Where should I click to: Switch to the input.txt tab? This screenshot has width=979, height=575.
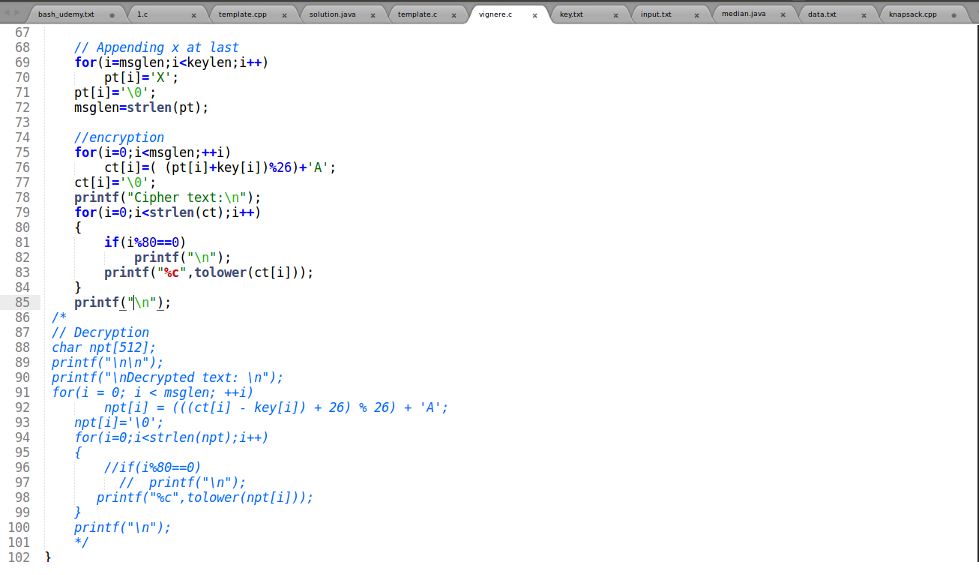[656, 15]
